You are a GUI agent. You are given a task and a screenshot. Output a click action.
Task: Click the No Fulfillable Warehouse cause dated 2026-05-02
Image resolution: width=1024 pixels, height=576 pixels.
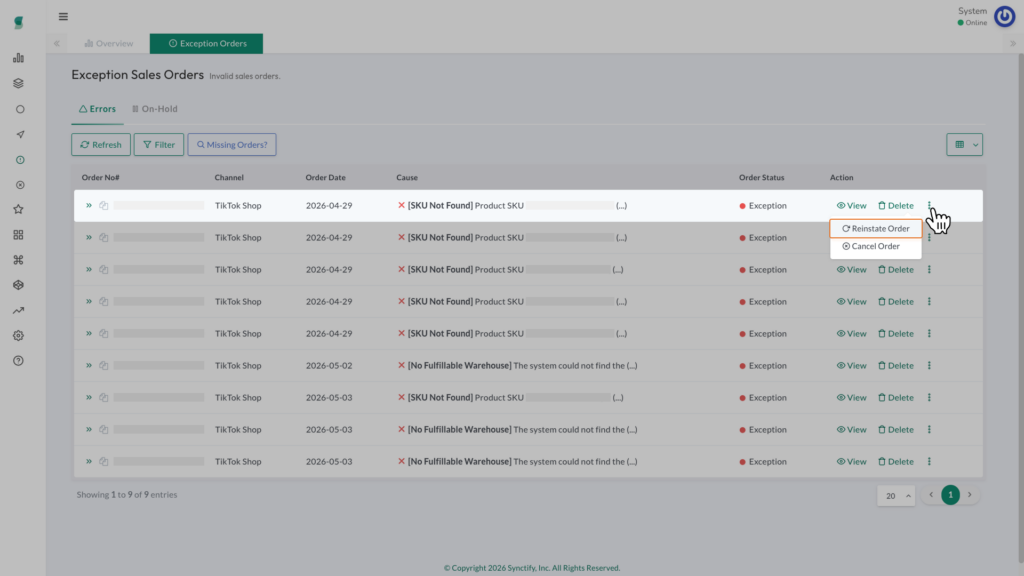click(x=517, y=366)
